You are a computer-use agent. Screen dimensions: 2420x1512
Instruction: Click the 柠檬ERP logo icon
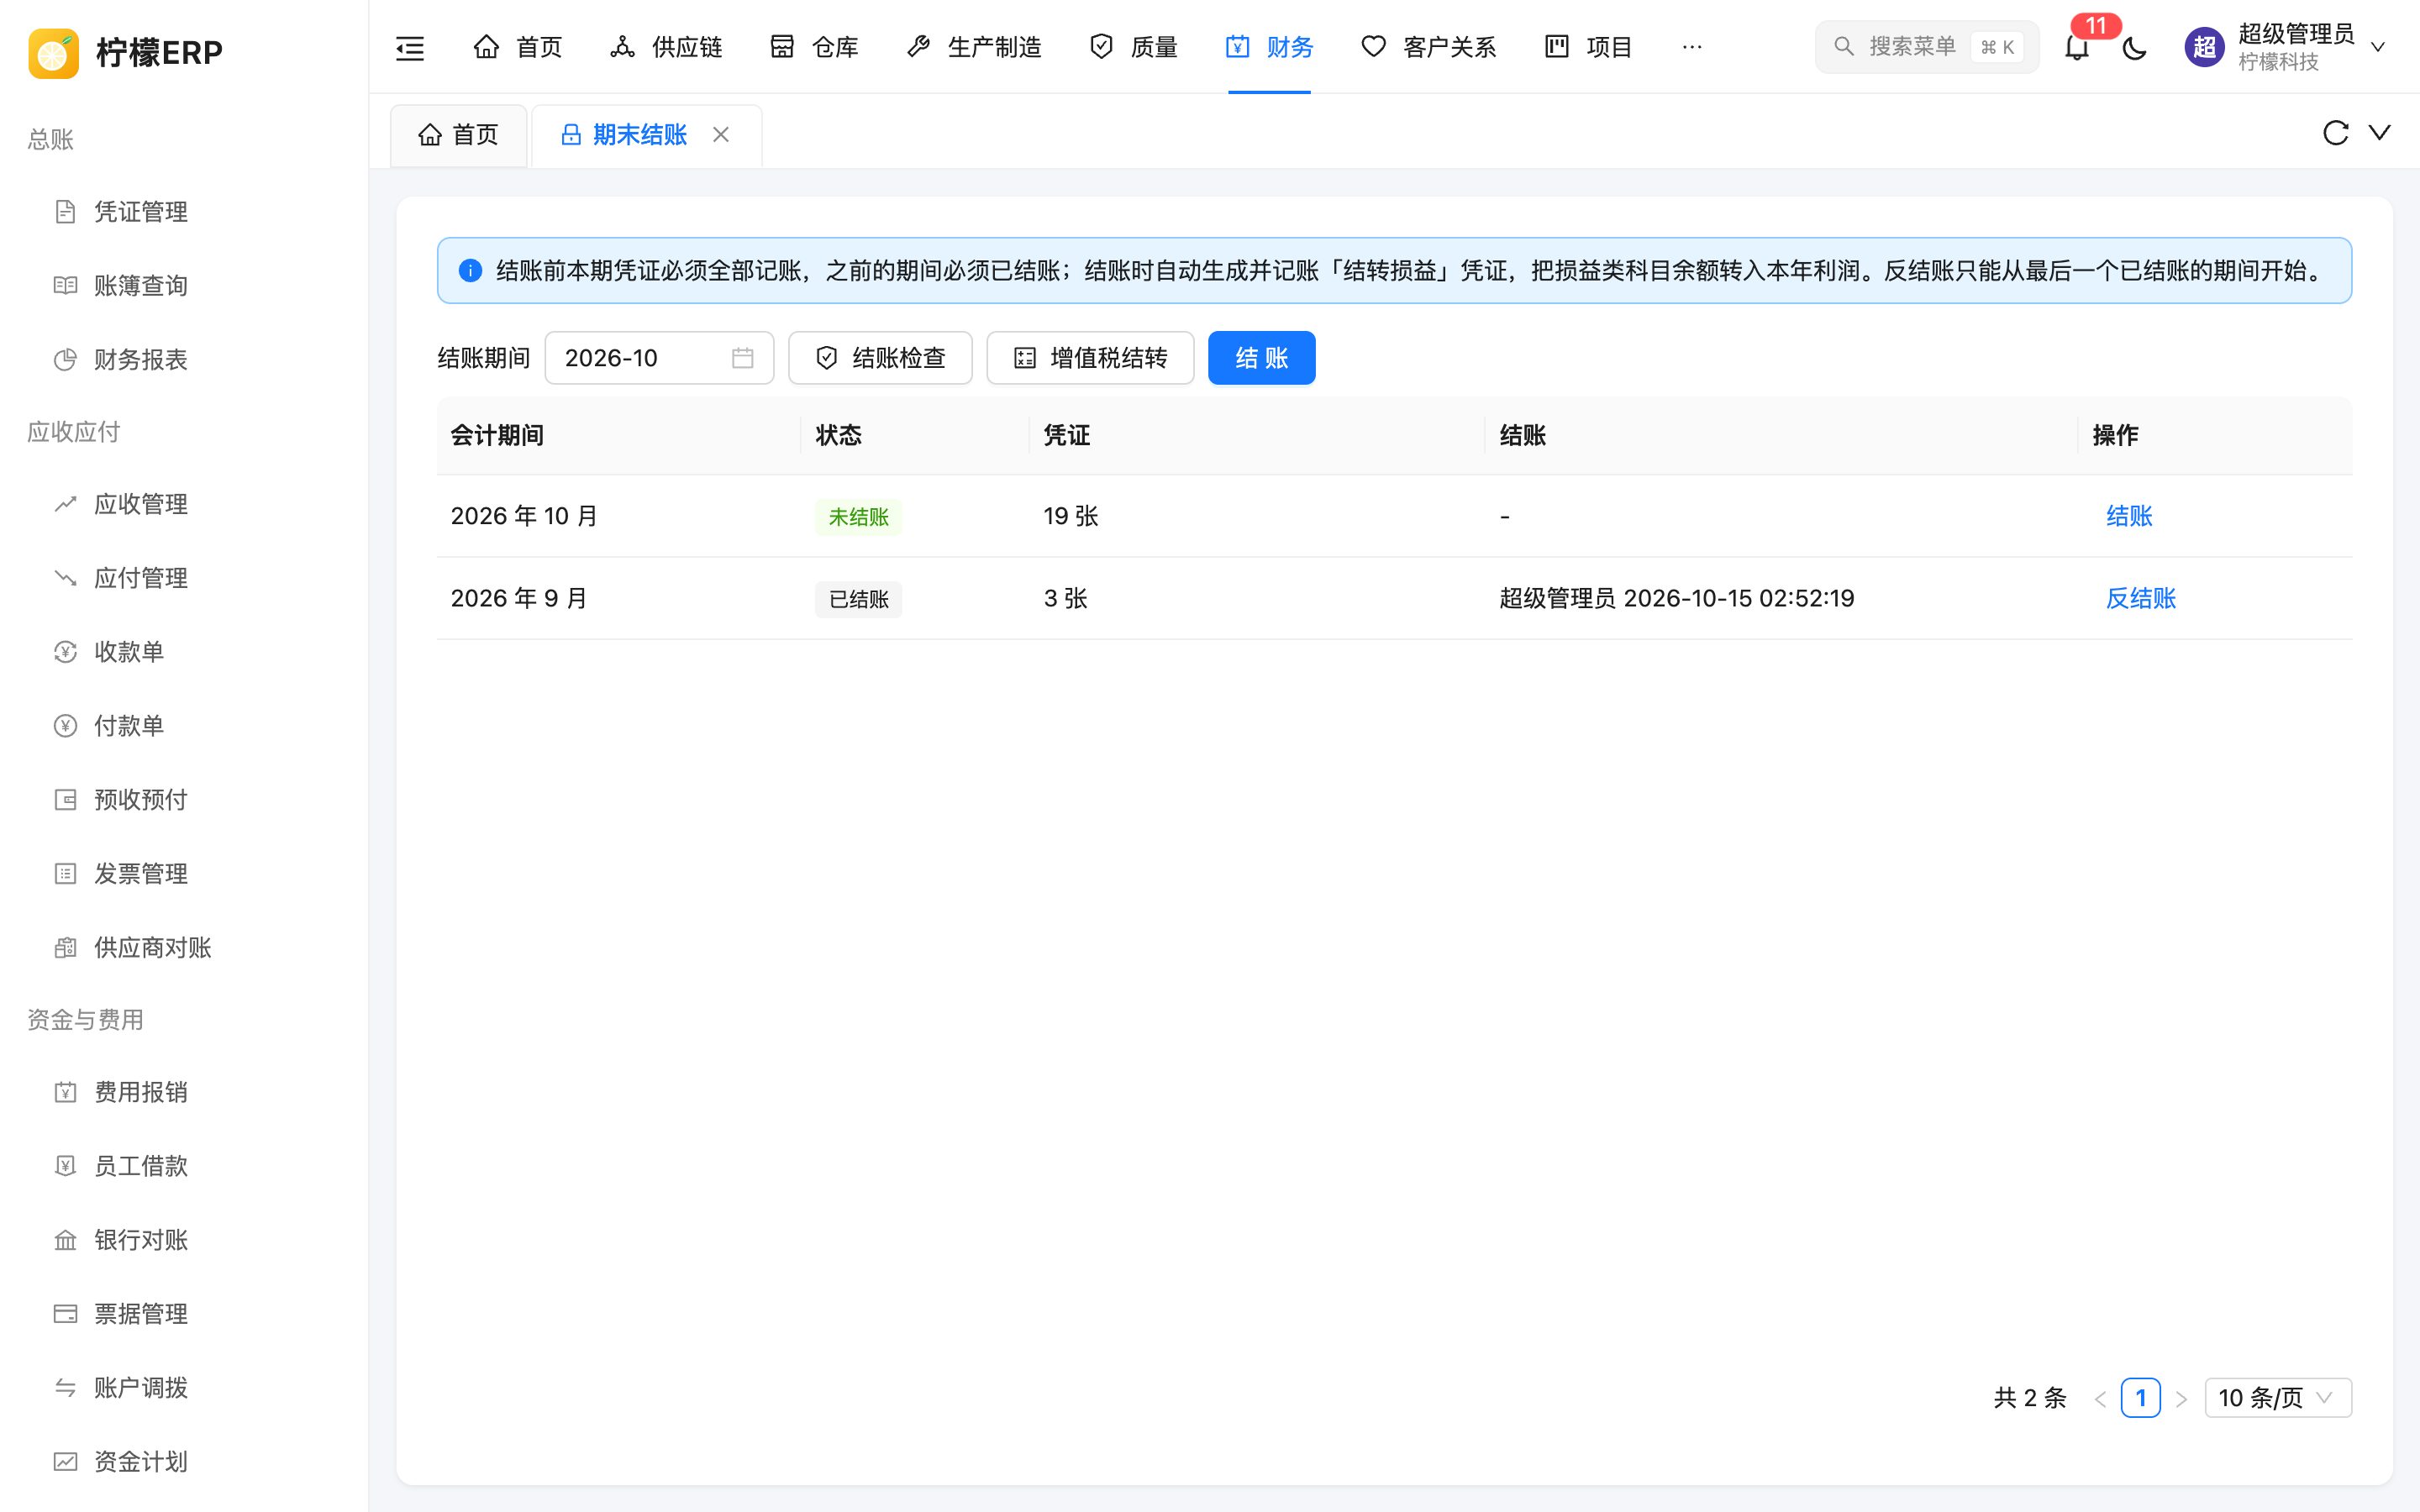54,52
